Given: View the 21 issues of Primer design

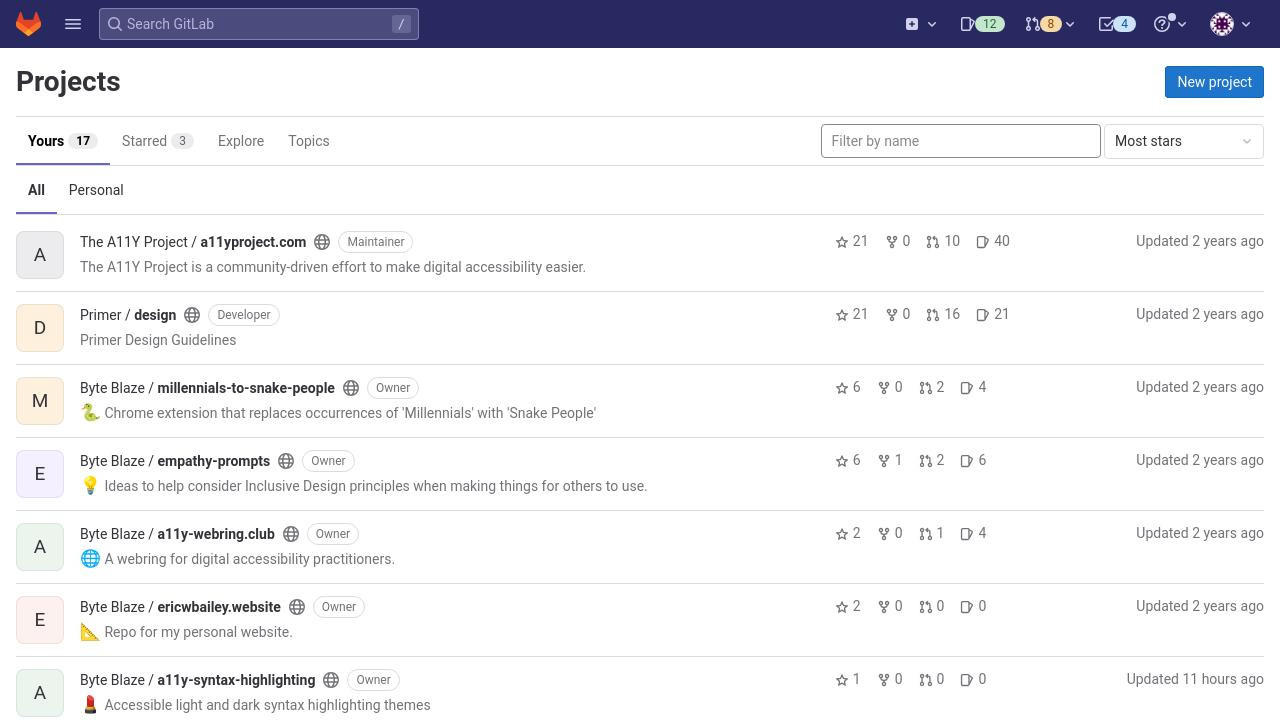Looking at the screenshot, I should click(x=993, y=315).
